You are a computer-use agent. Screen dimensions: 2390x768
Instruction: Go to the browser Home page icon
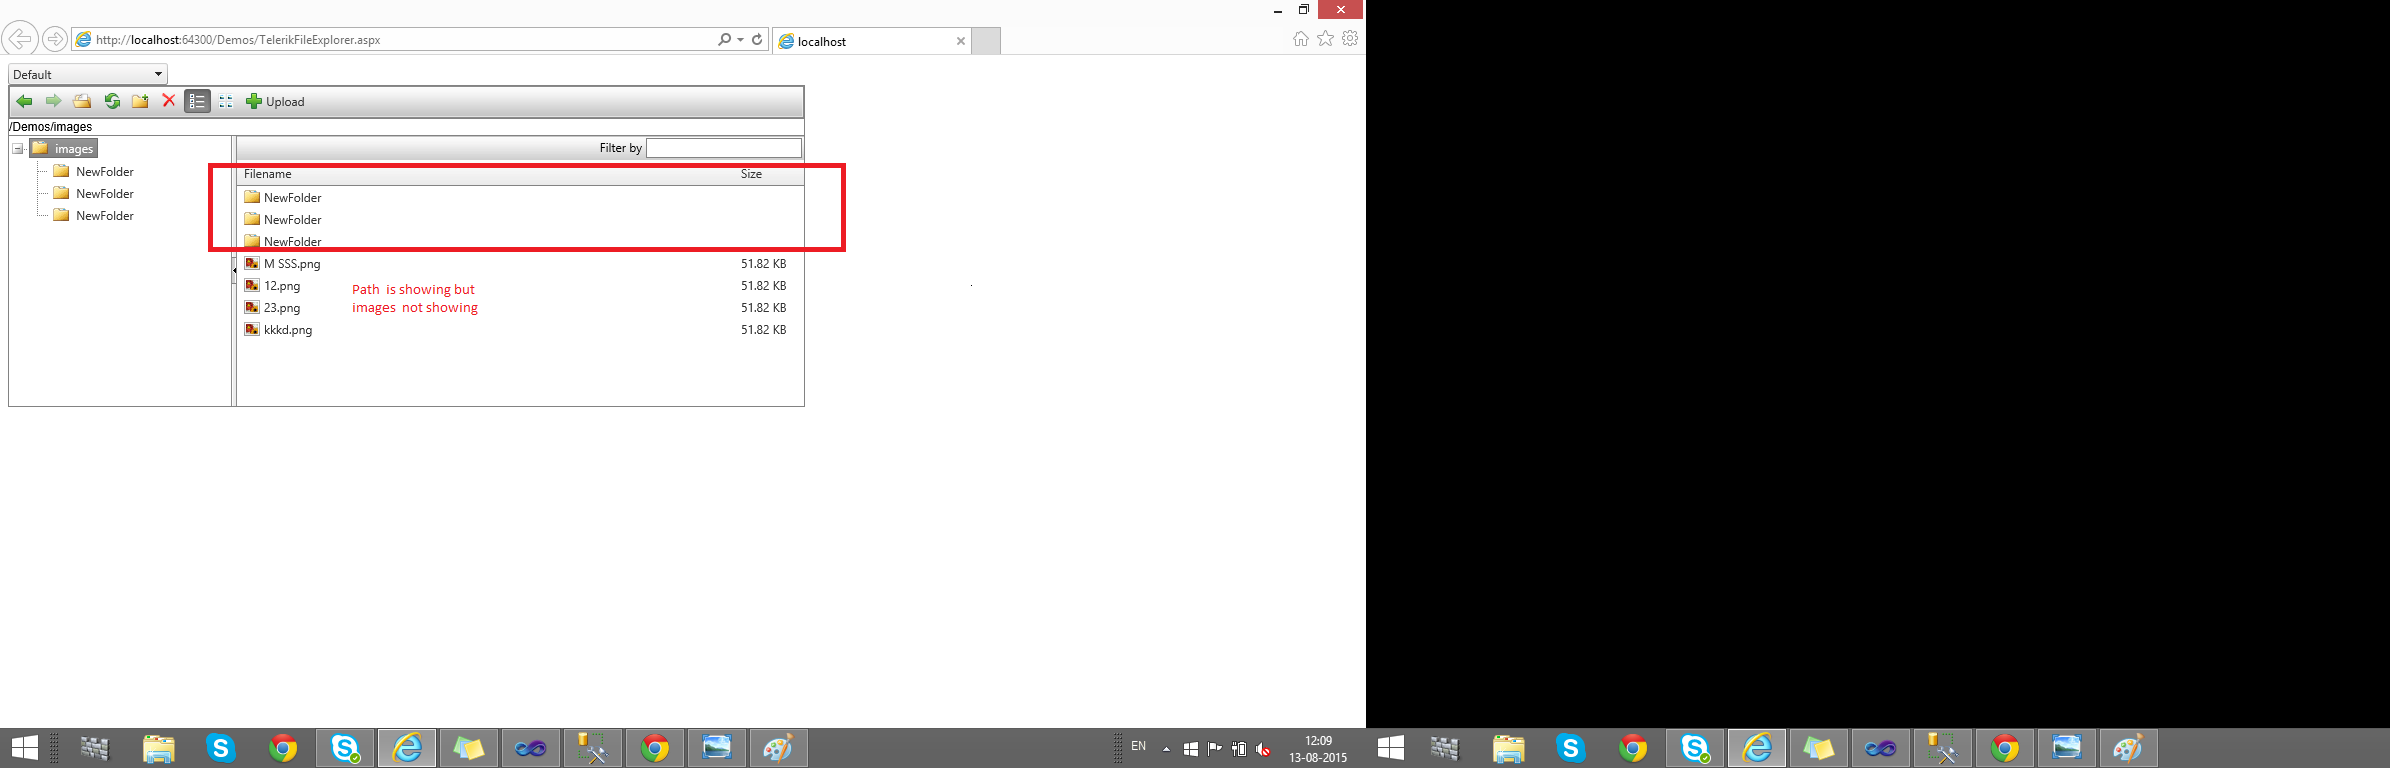click(x=1301, y=39)
